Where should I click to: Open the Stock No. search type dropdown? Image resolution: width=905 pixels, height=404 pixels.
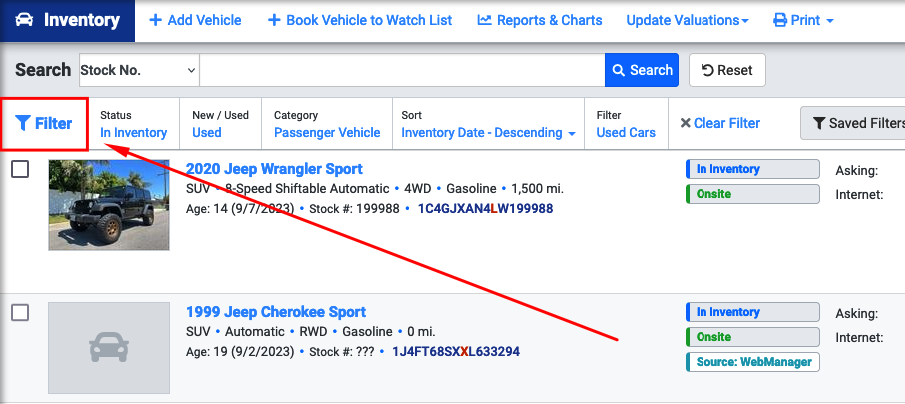pyautogui.click(x=139, y=70)
